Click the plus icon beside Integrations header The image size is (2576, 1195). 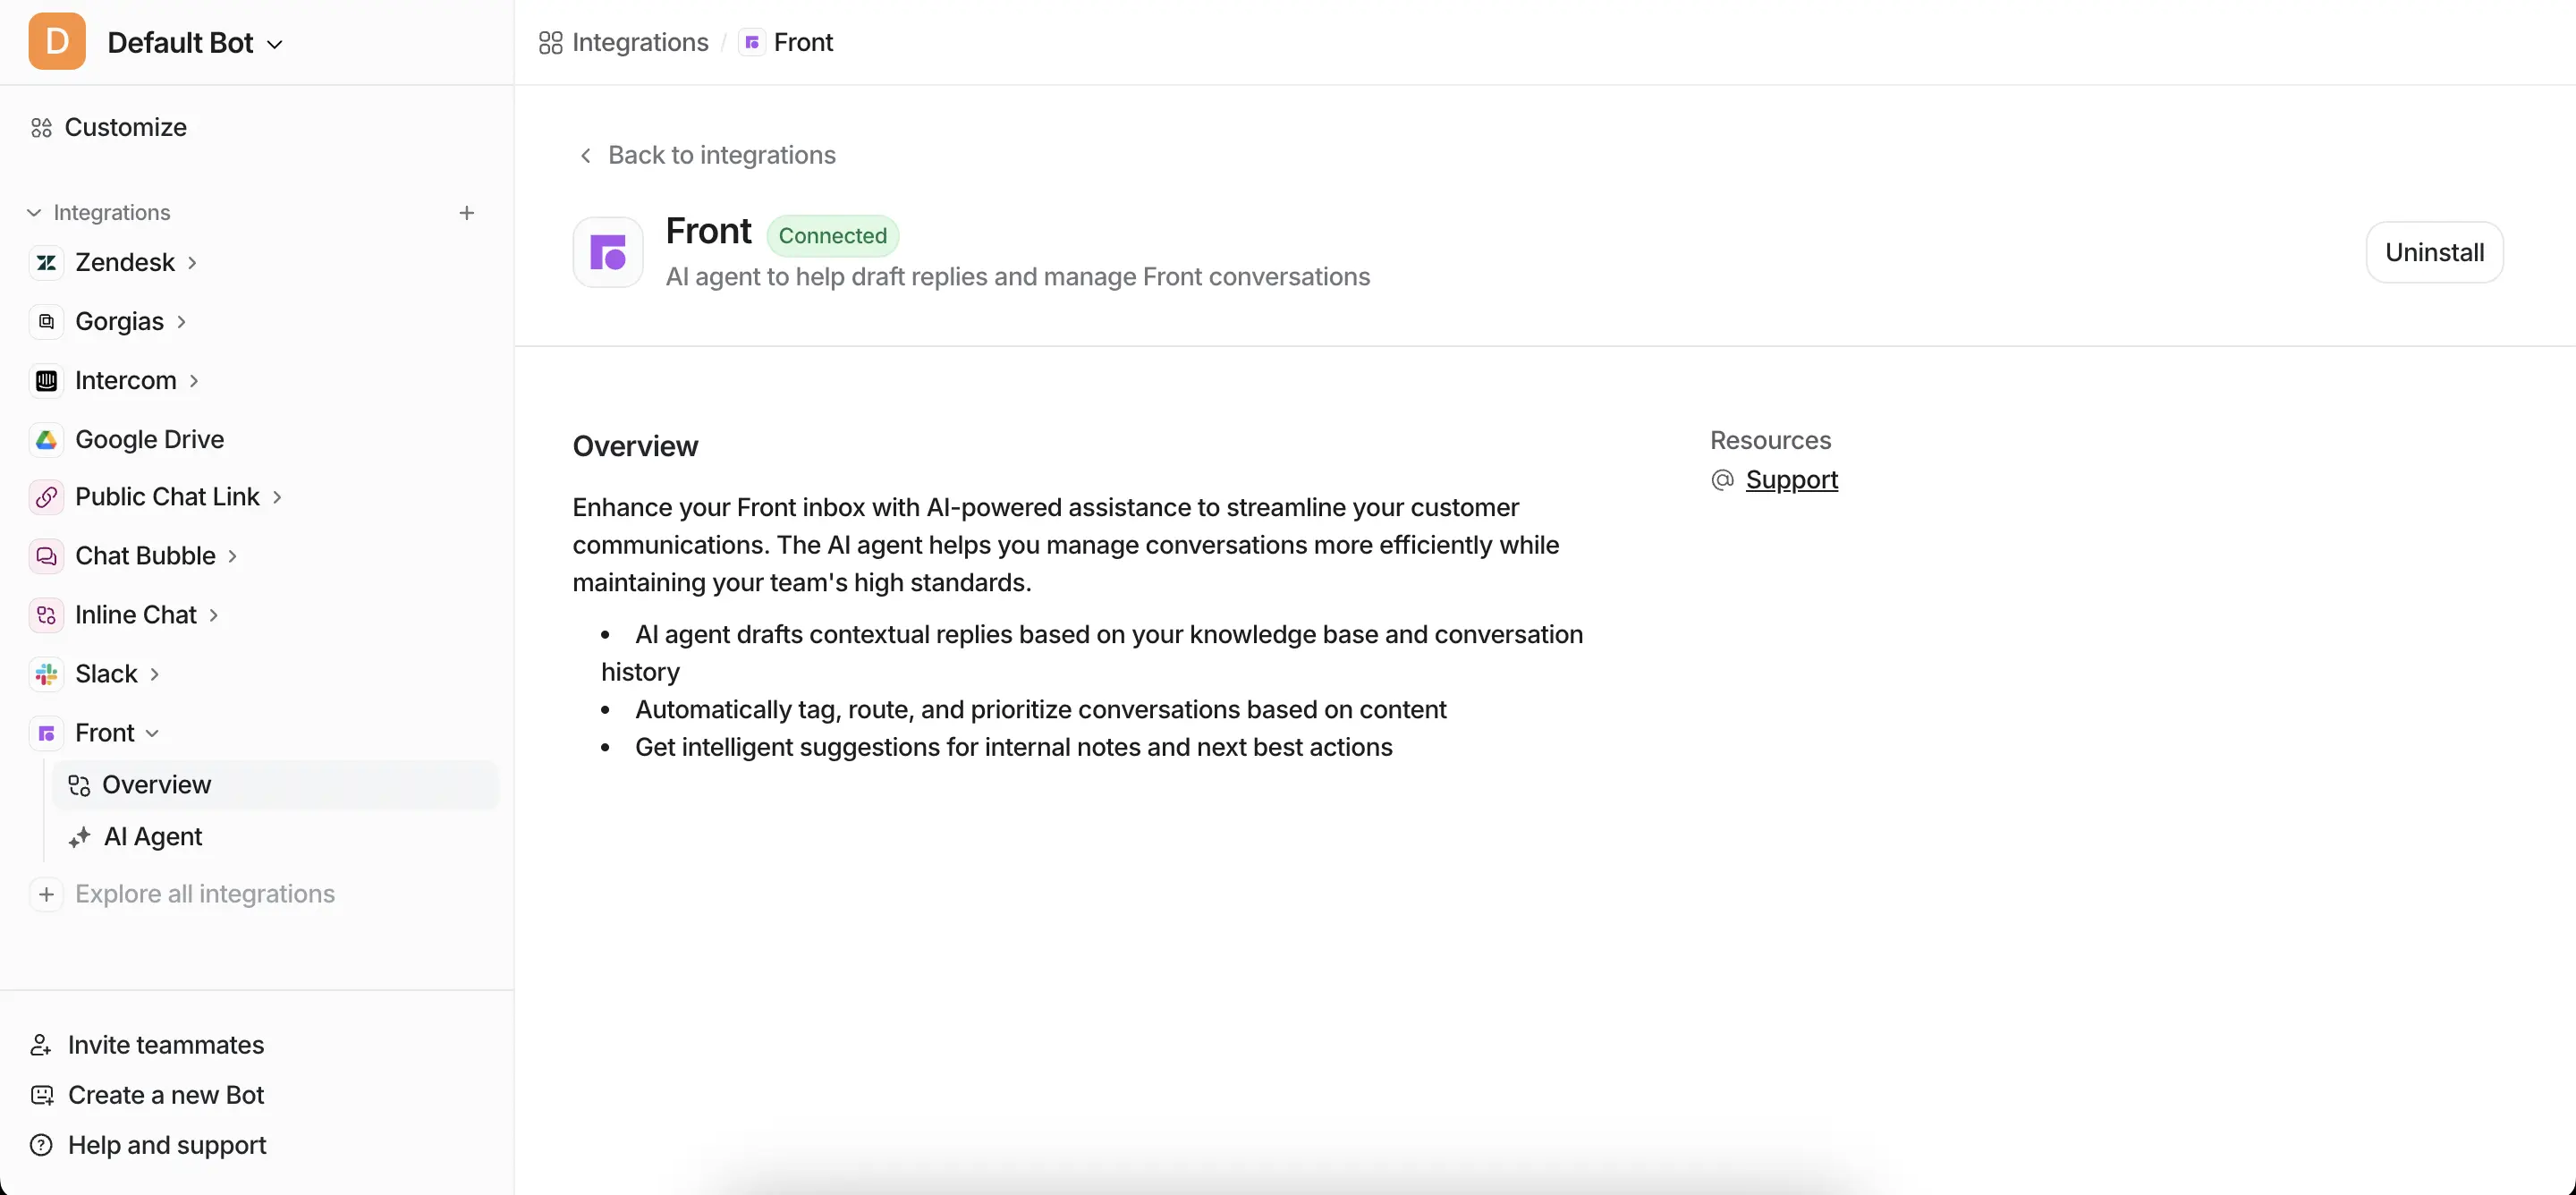466,213
